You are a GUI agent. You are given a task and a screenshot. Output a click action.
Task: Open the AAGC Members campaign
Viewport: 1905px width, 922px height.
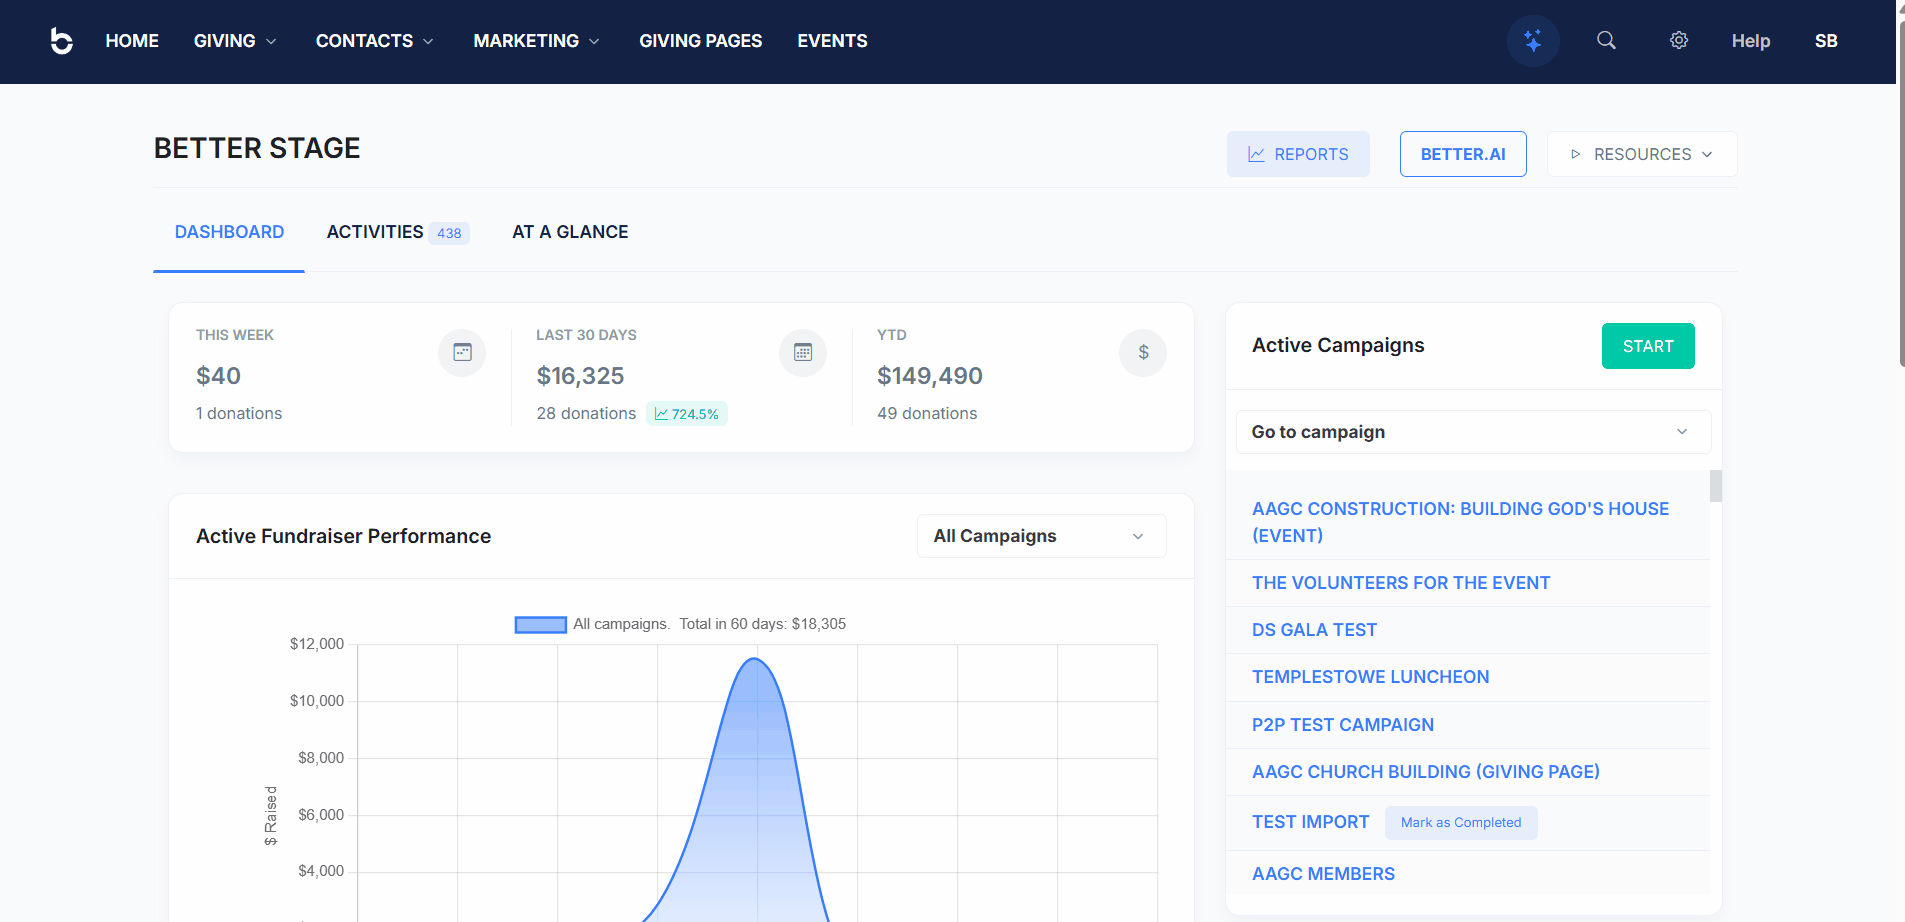click(x=1323, y=874)
